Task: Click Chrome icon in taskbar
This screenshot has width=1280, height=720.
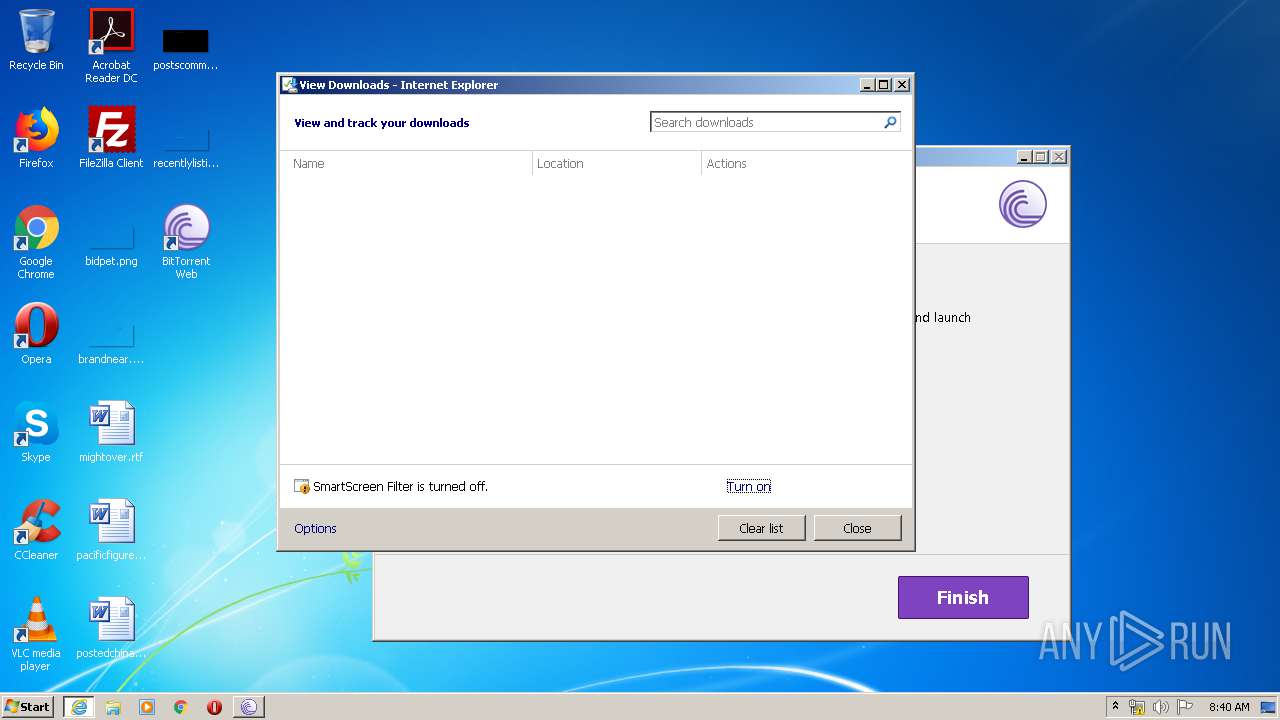Action: pyautogui.click(x=181, y=707)
